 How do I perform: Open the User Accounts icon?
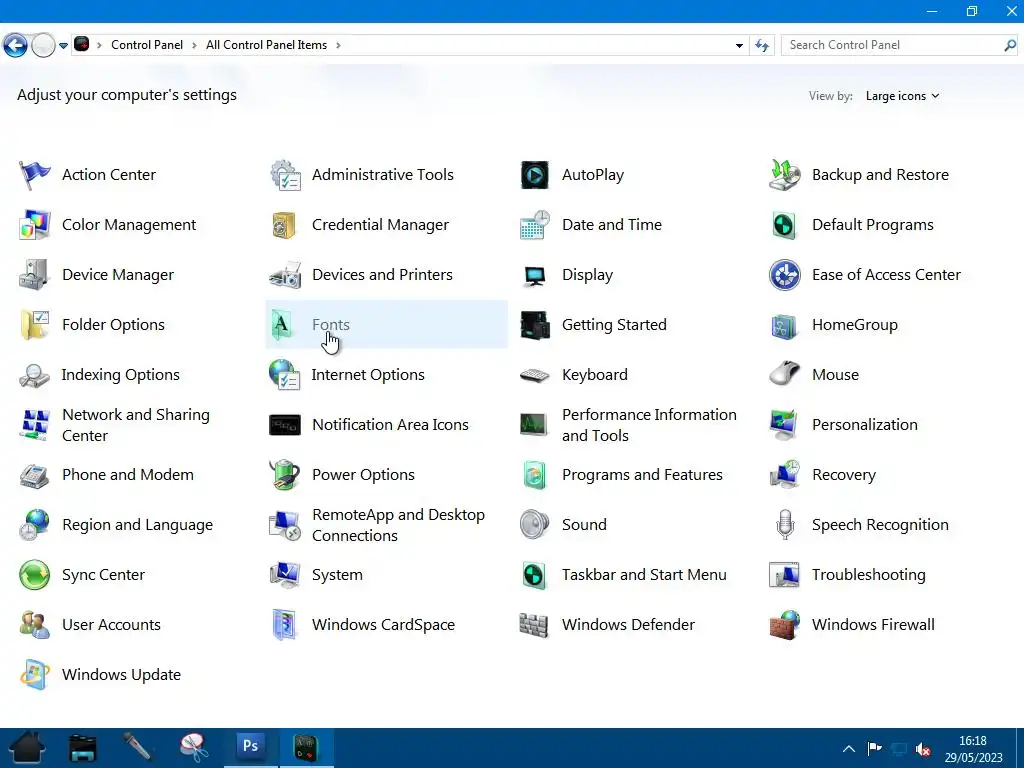[x=34, y=625]
